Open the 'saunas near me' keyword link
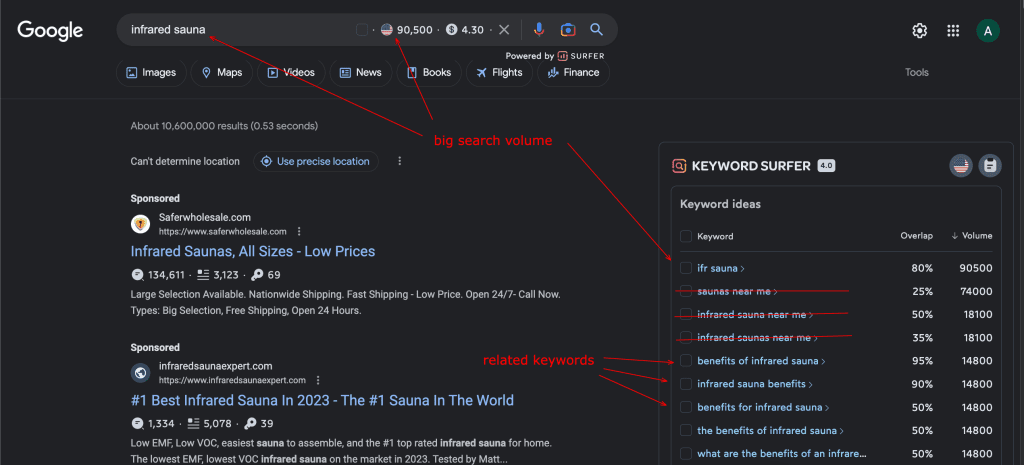 (x=738, y=292)
